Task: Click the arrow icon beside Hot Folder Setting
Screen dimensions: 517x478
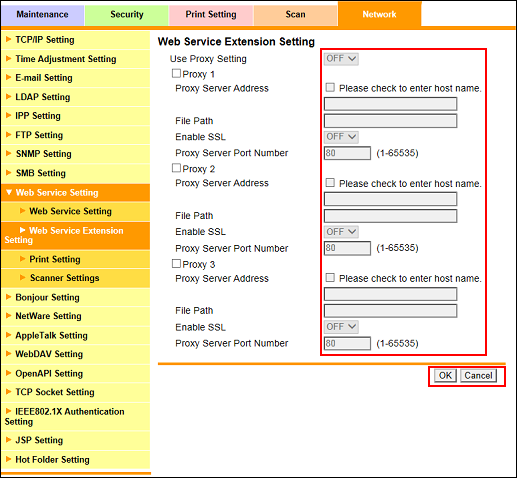Action: (9, 459)
